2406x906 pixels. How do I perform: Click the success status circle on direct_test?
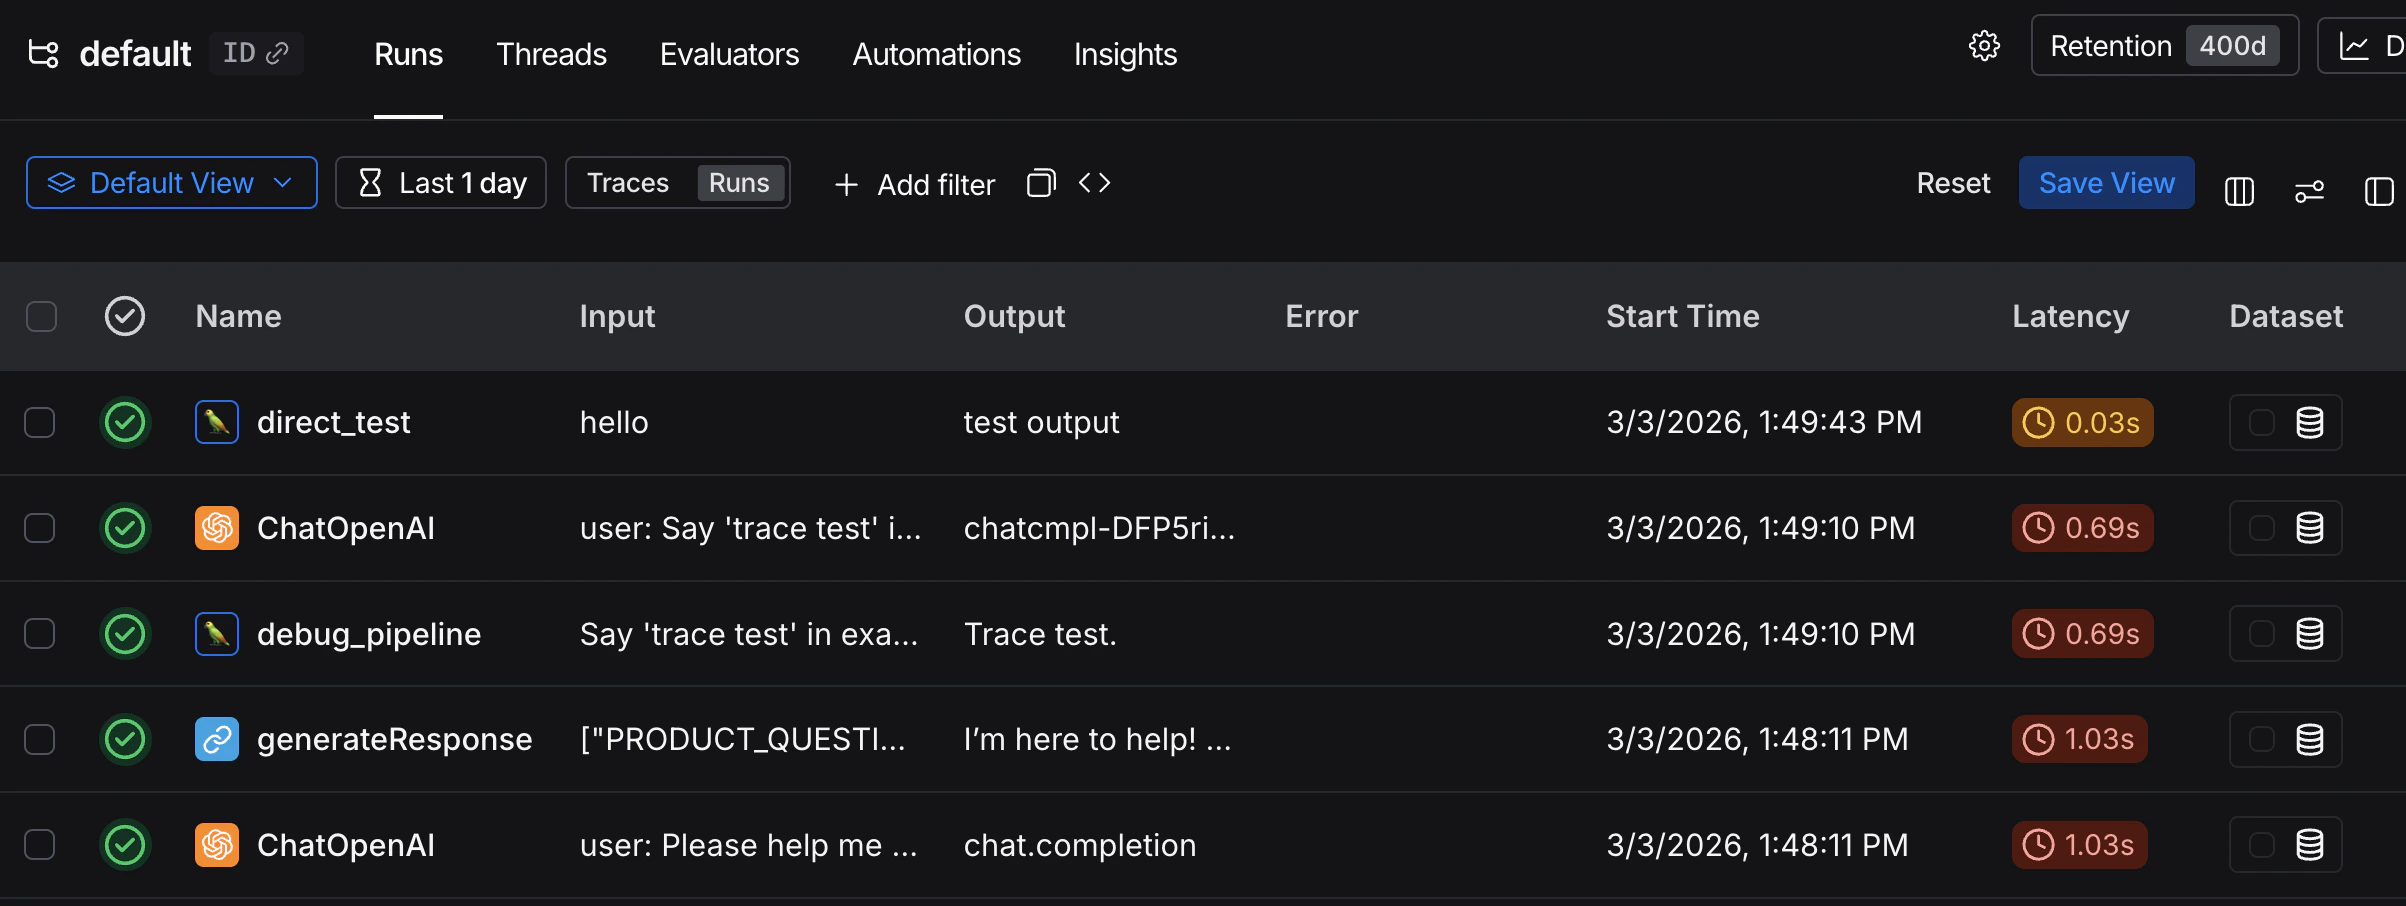tap(124, 422)
